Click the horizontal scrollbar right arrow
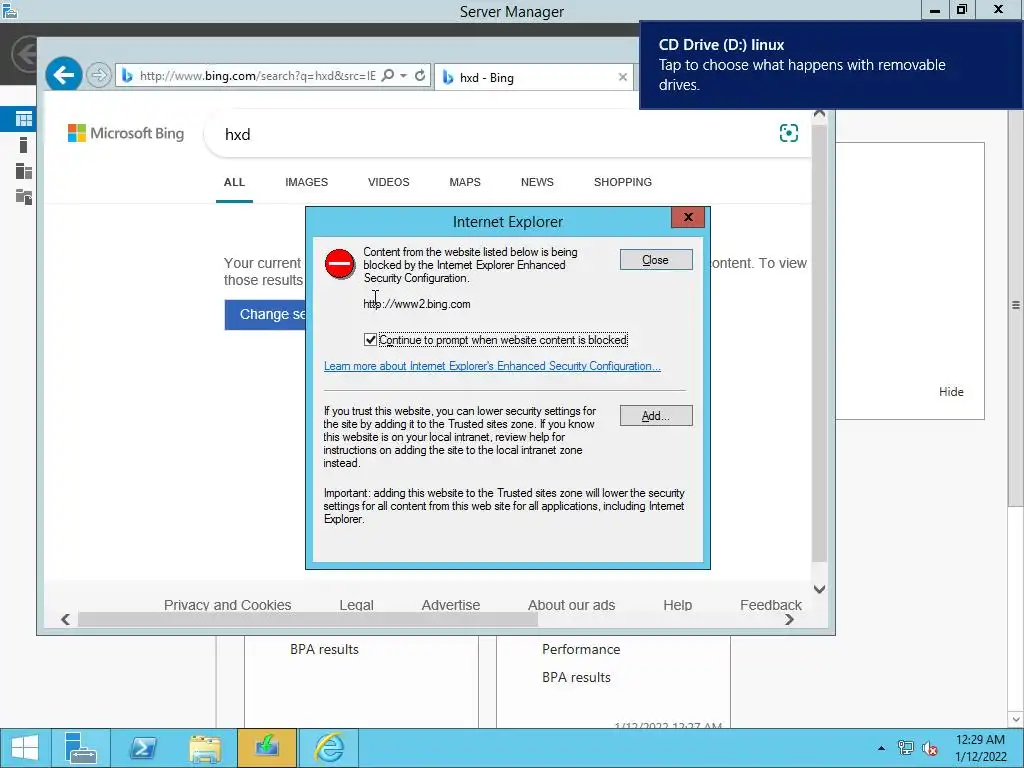 pos(790,619)
